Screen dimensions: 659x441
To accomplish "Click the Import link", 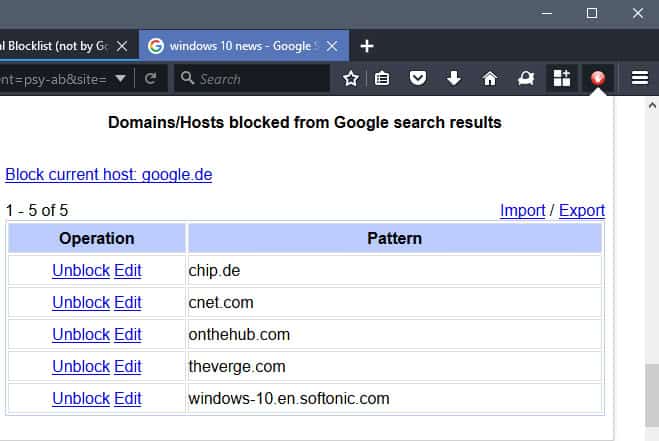I will [522, 210].
